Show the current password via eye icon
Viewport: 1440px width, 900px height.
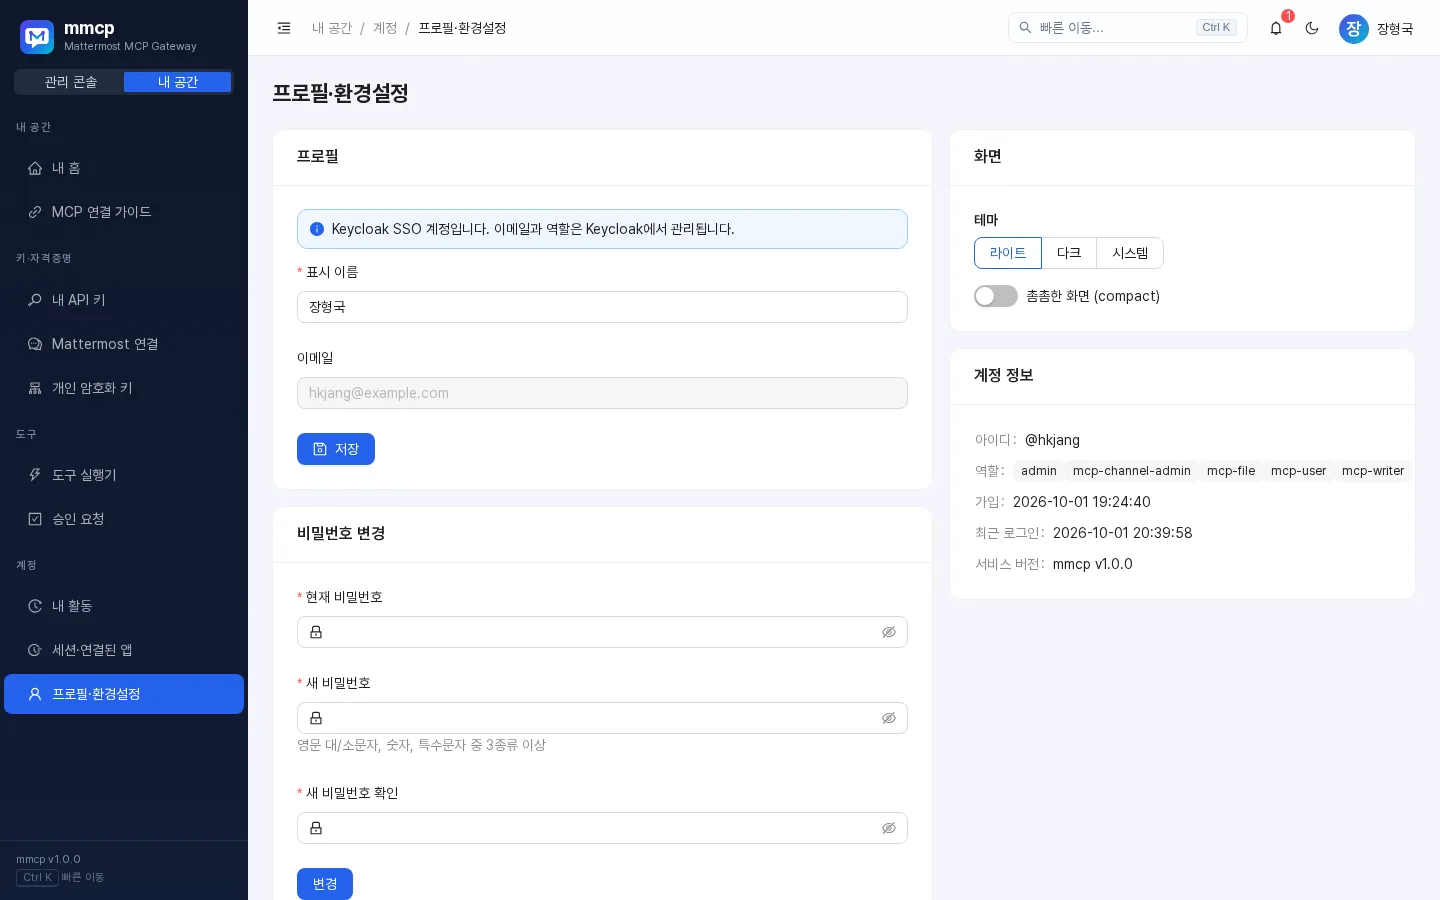(x=889, y=632)
